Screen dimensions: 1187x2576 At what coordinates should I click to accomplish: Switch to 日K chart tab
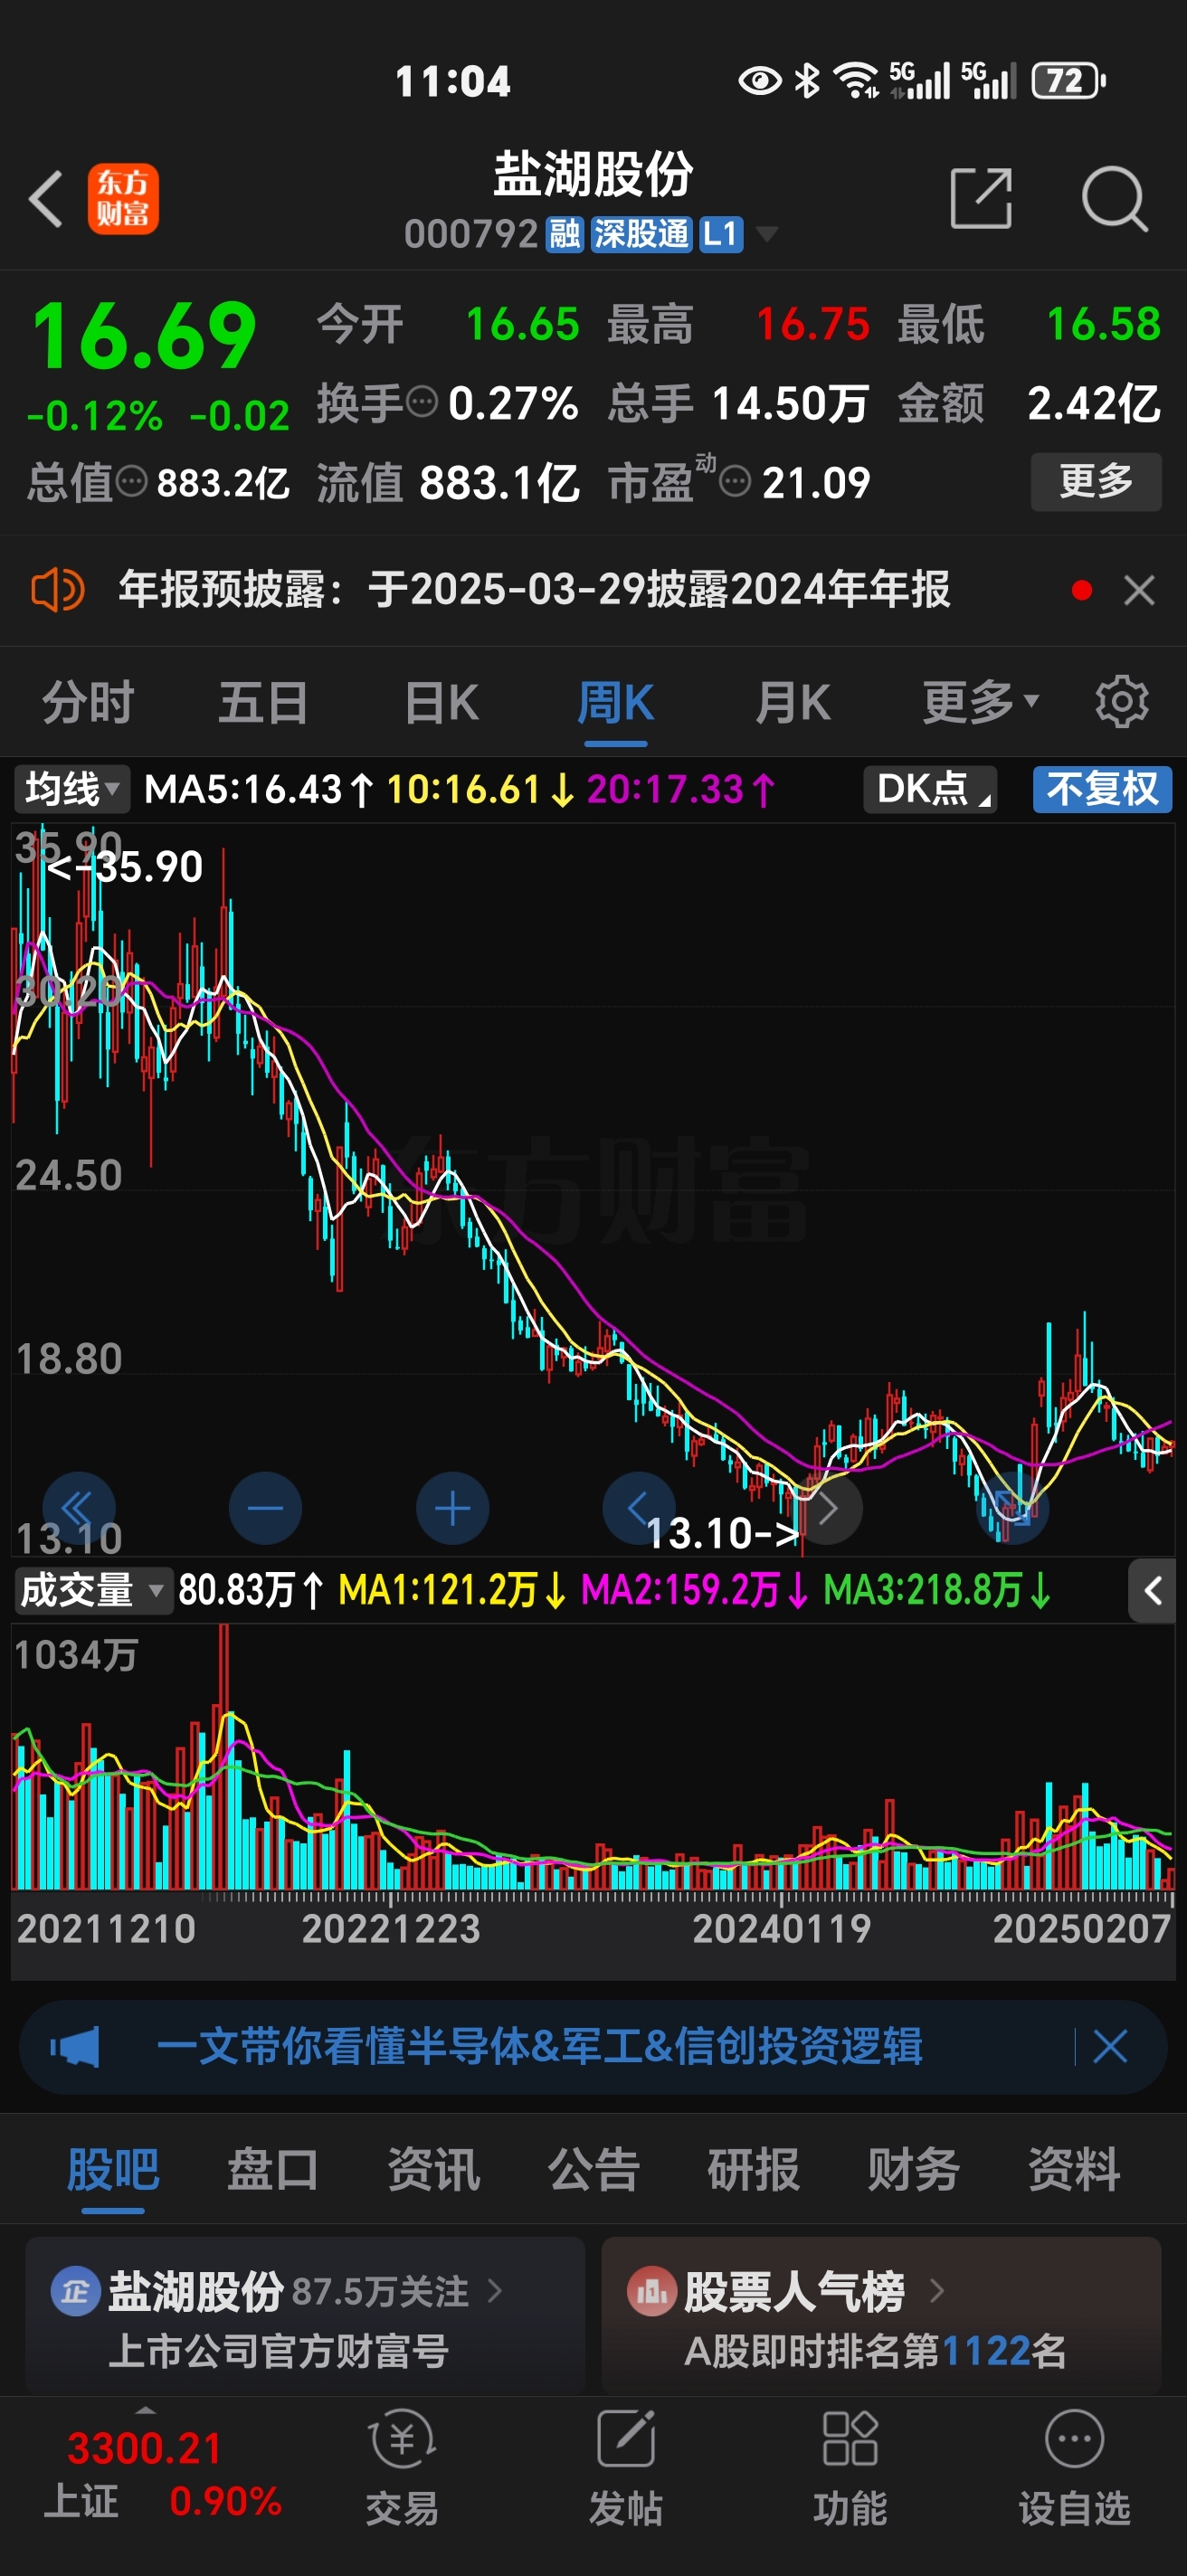442,702
